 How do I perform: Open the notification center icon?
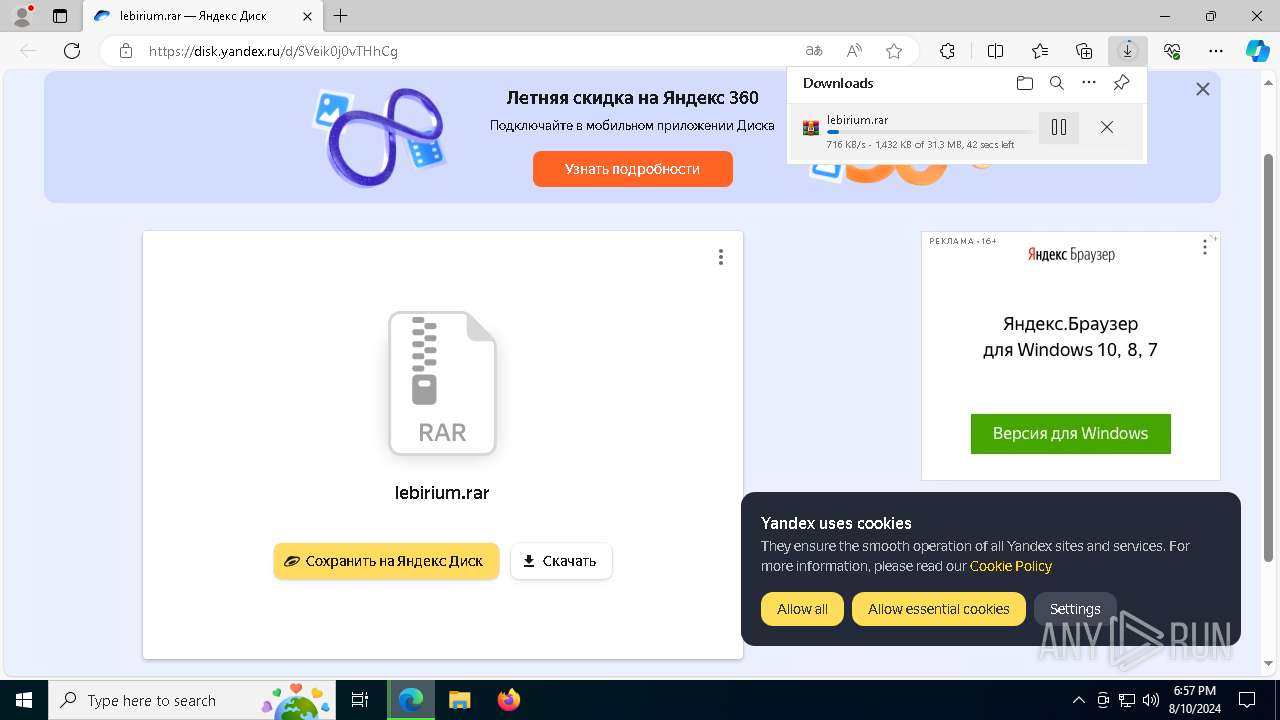[x=1247, y=700]
